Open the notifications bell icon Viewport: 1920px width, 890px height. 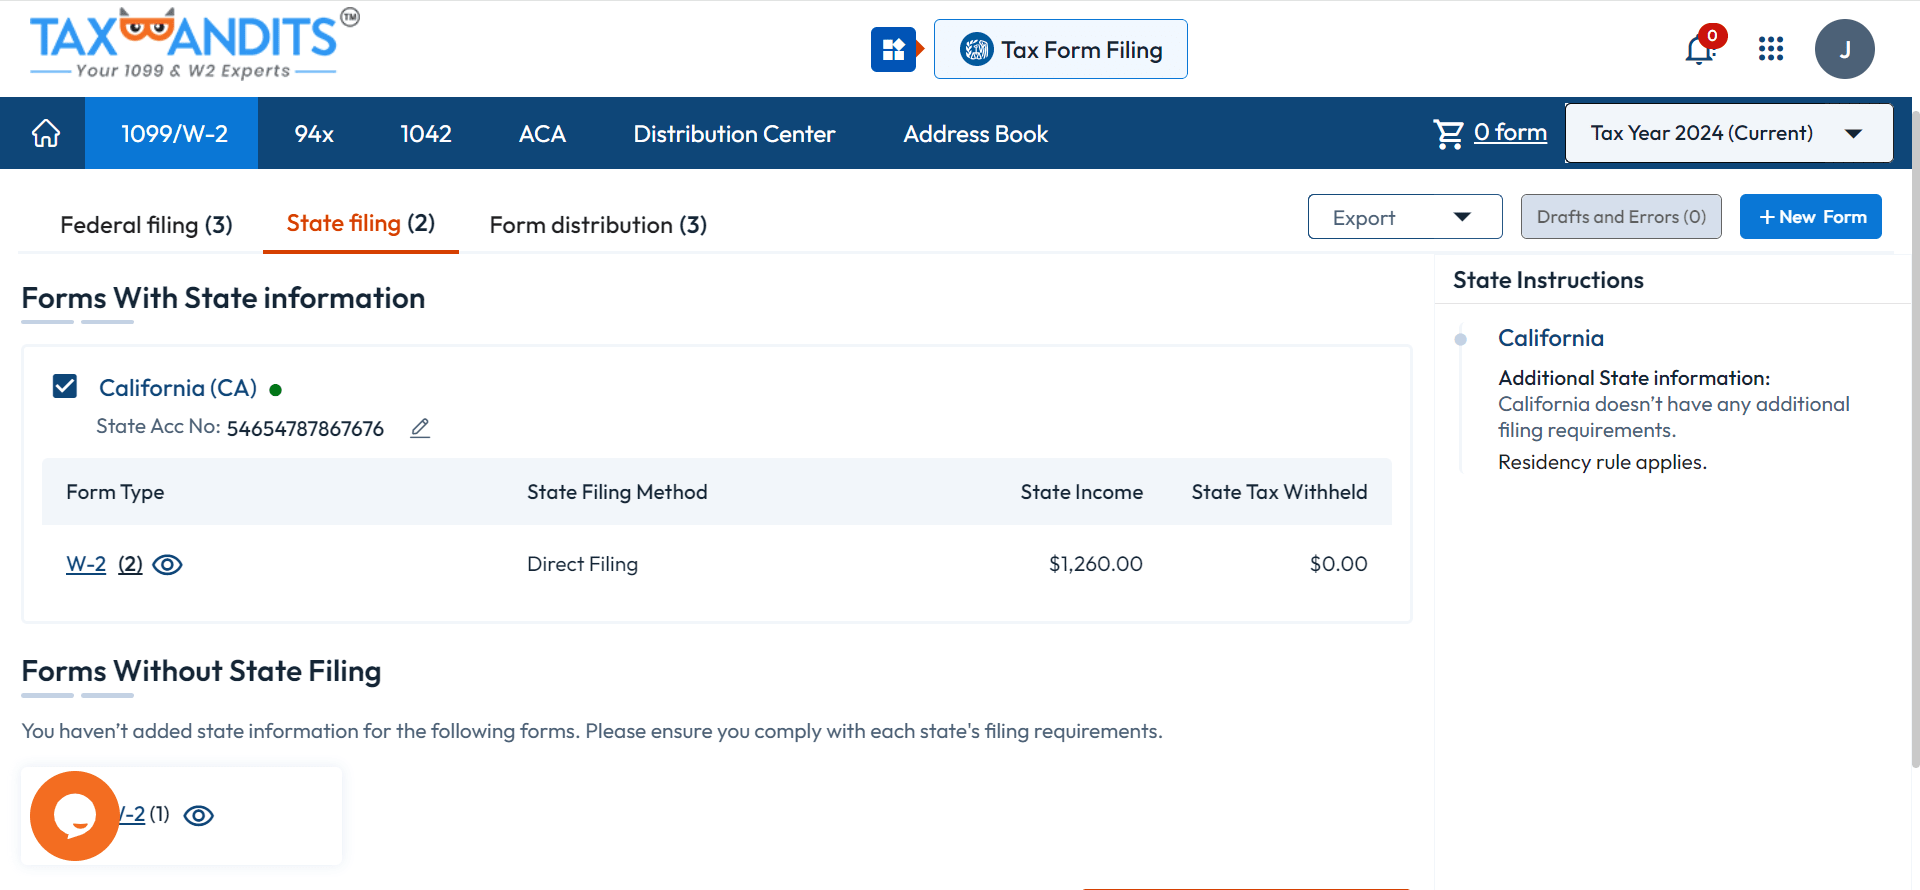(x=1700, y=49)
